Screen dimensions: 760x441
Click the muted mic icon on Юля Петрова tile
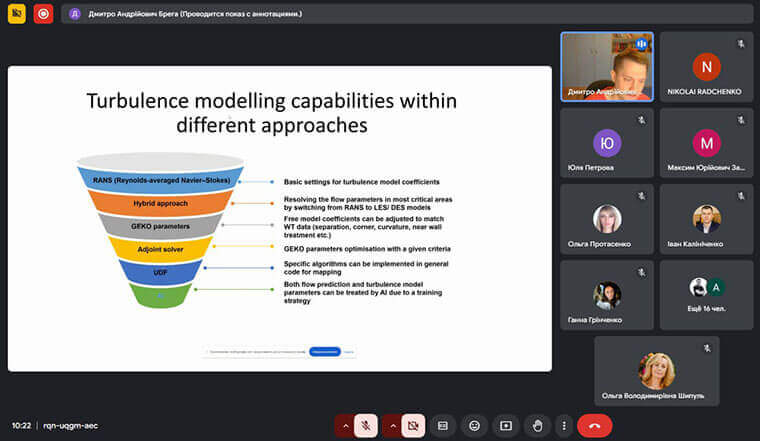tap(641, 120)
